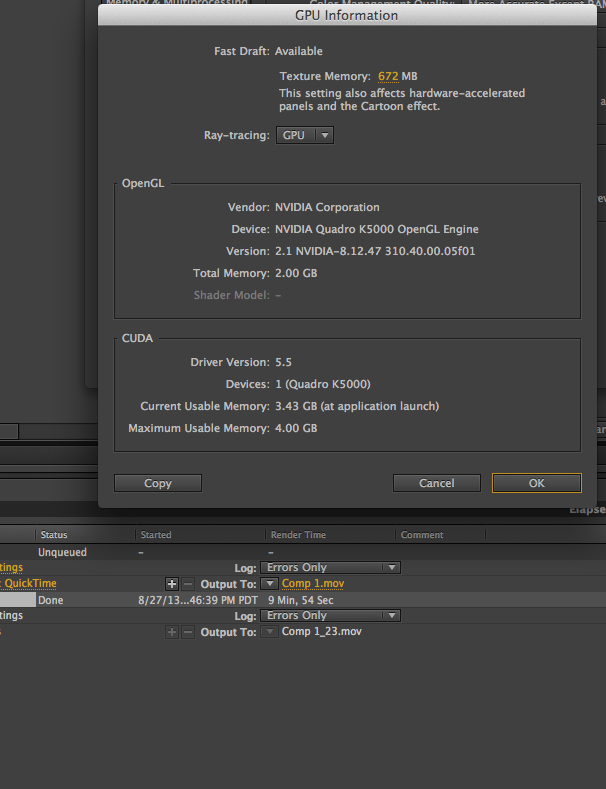Open the Log dropdown above Comp 1.mov
This screenshot has height=789, width=606.
click(x=330, y=568)
